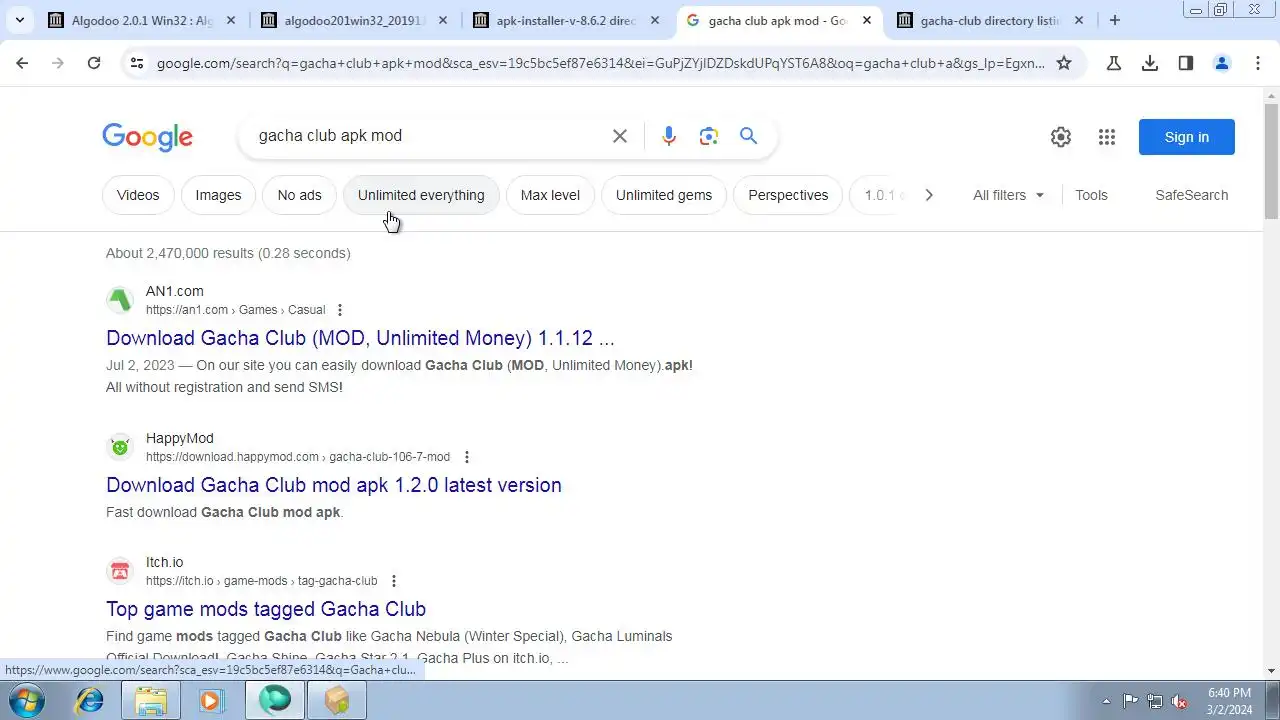Open the three-dot menu beside the HappyMod result

(466, 457)
